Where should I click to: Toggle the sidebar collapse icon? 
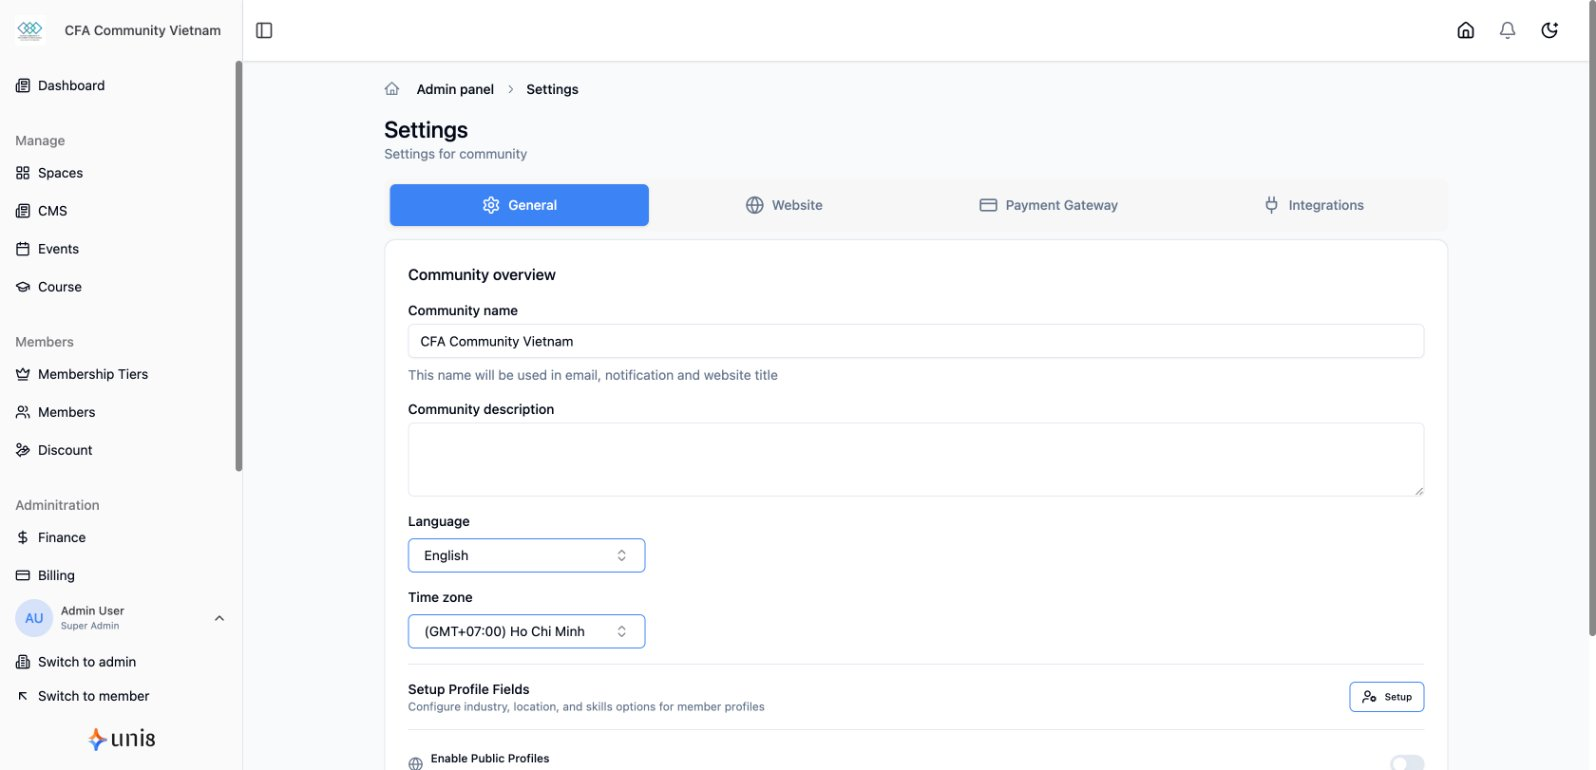tap(264, 30)
